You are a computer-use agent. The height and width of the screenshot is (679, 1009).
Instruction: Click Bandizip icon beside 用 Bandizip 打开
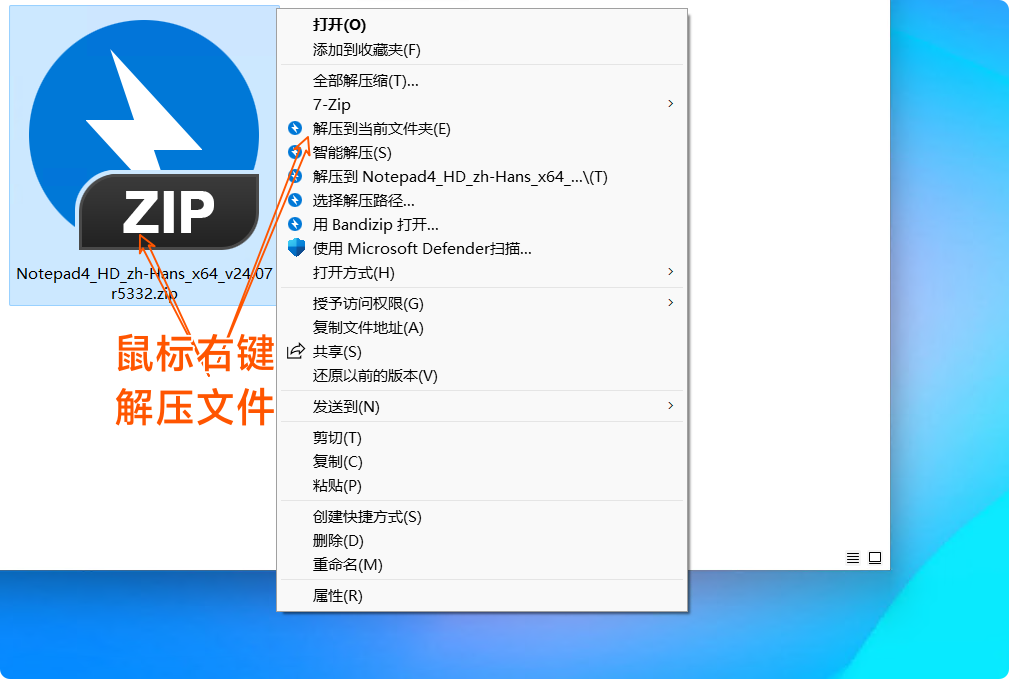pyautogui.click(x=295, y=224)
